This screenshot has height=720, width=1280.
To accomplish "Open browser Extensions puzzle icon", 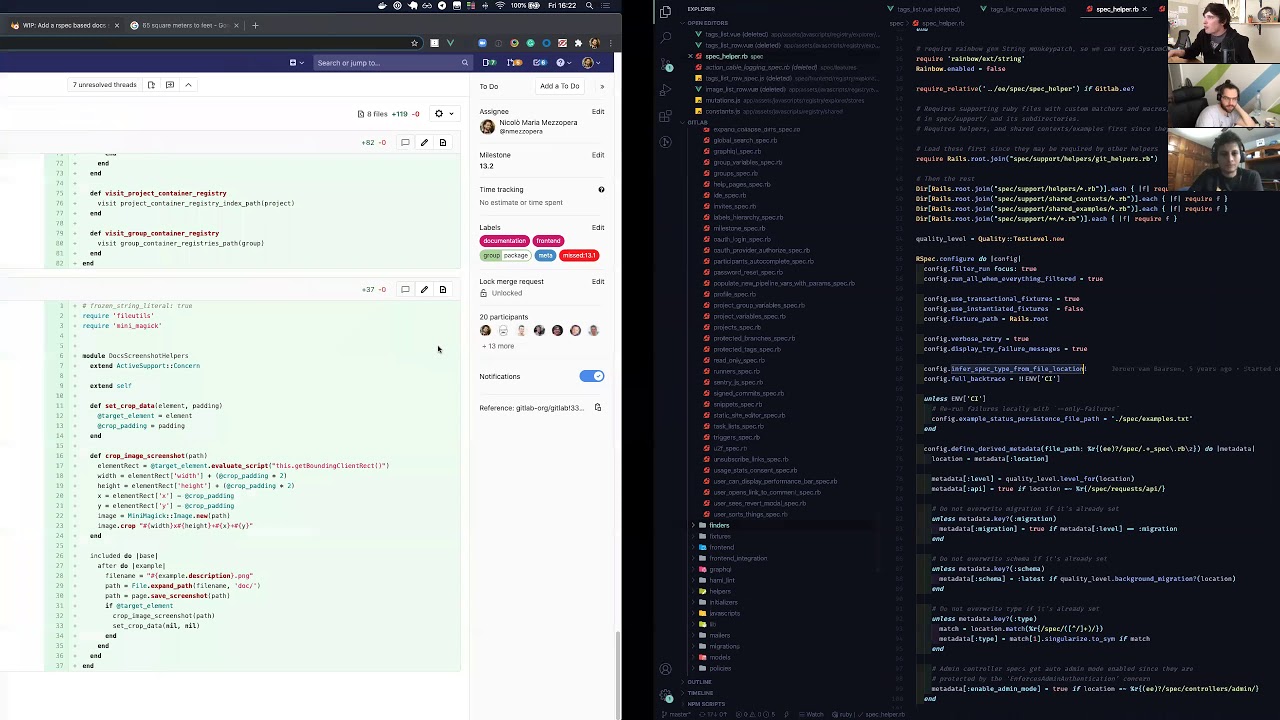I will tap(578, 43).
